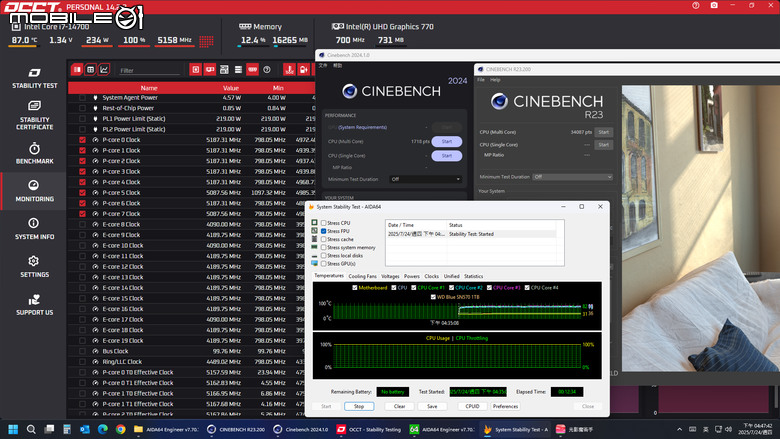The image size is (780, 439).
Task: Click the GPU card icon in OCCT toolbar
Action: coord(210,70)
